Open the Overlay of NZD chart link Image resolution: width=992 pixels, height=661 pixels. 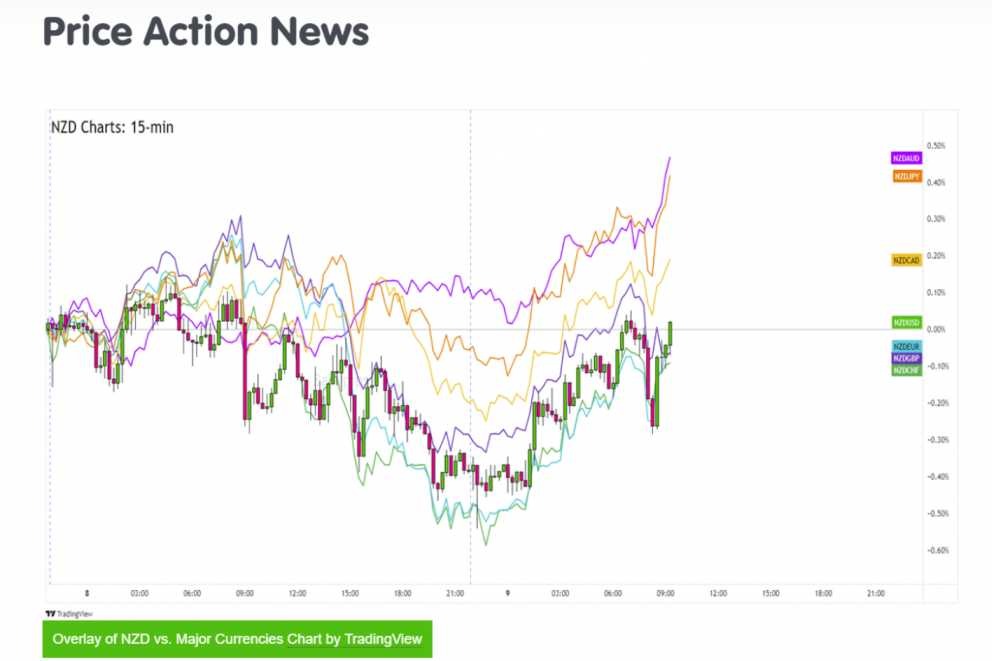tap(237, 639)
